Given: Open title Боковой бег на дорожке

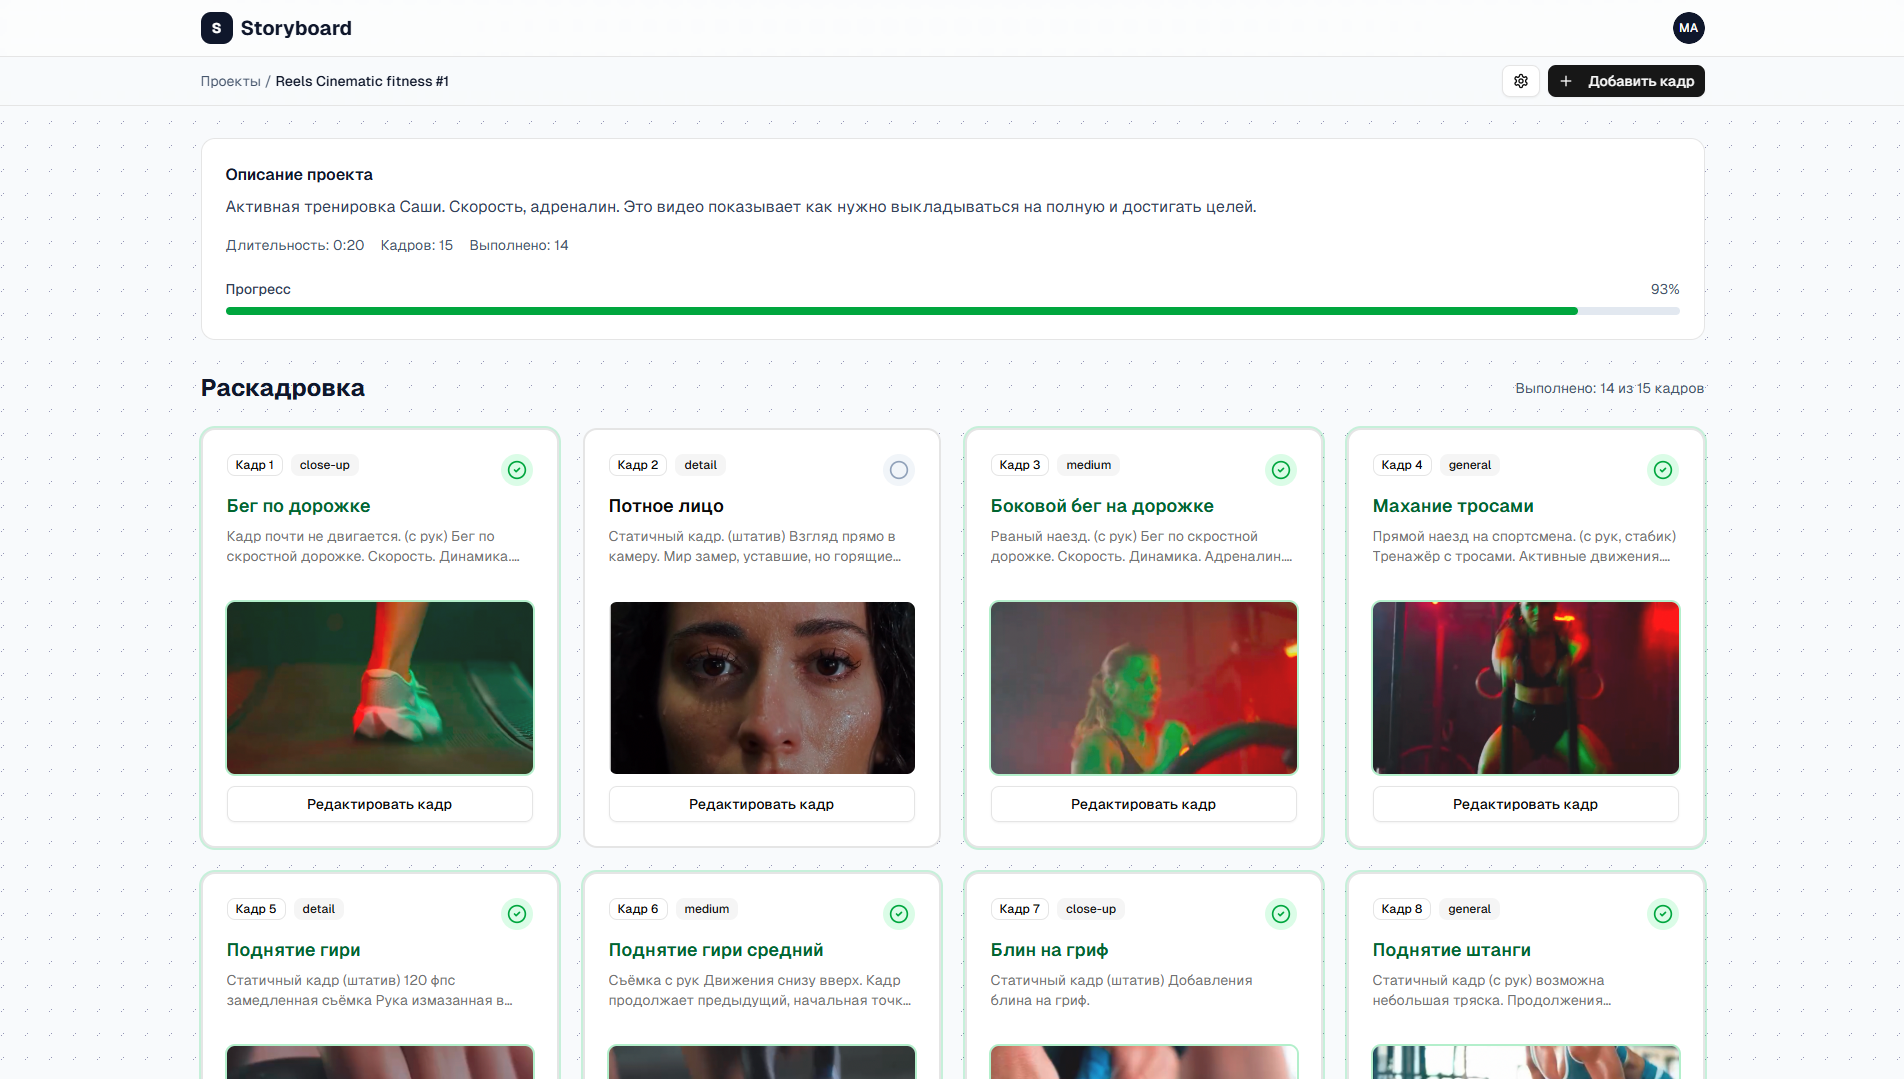Looking at the screenshot, I should tap(1102, 506).
